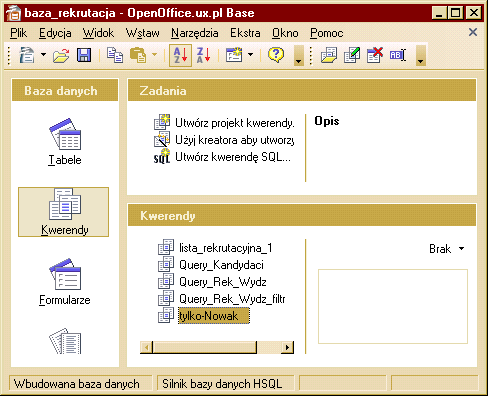
Task: Select query Query_Rek_Wydz
Action: (223, 282)
